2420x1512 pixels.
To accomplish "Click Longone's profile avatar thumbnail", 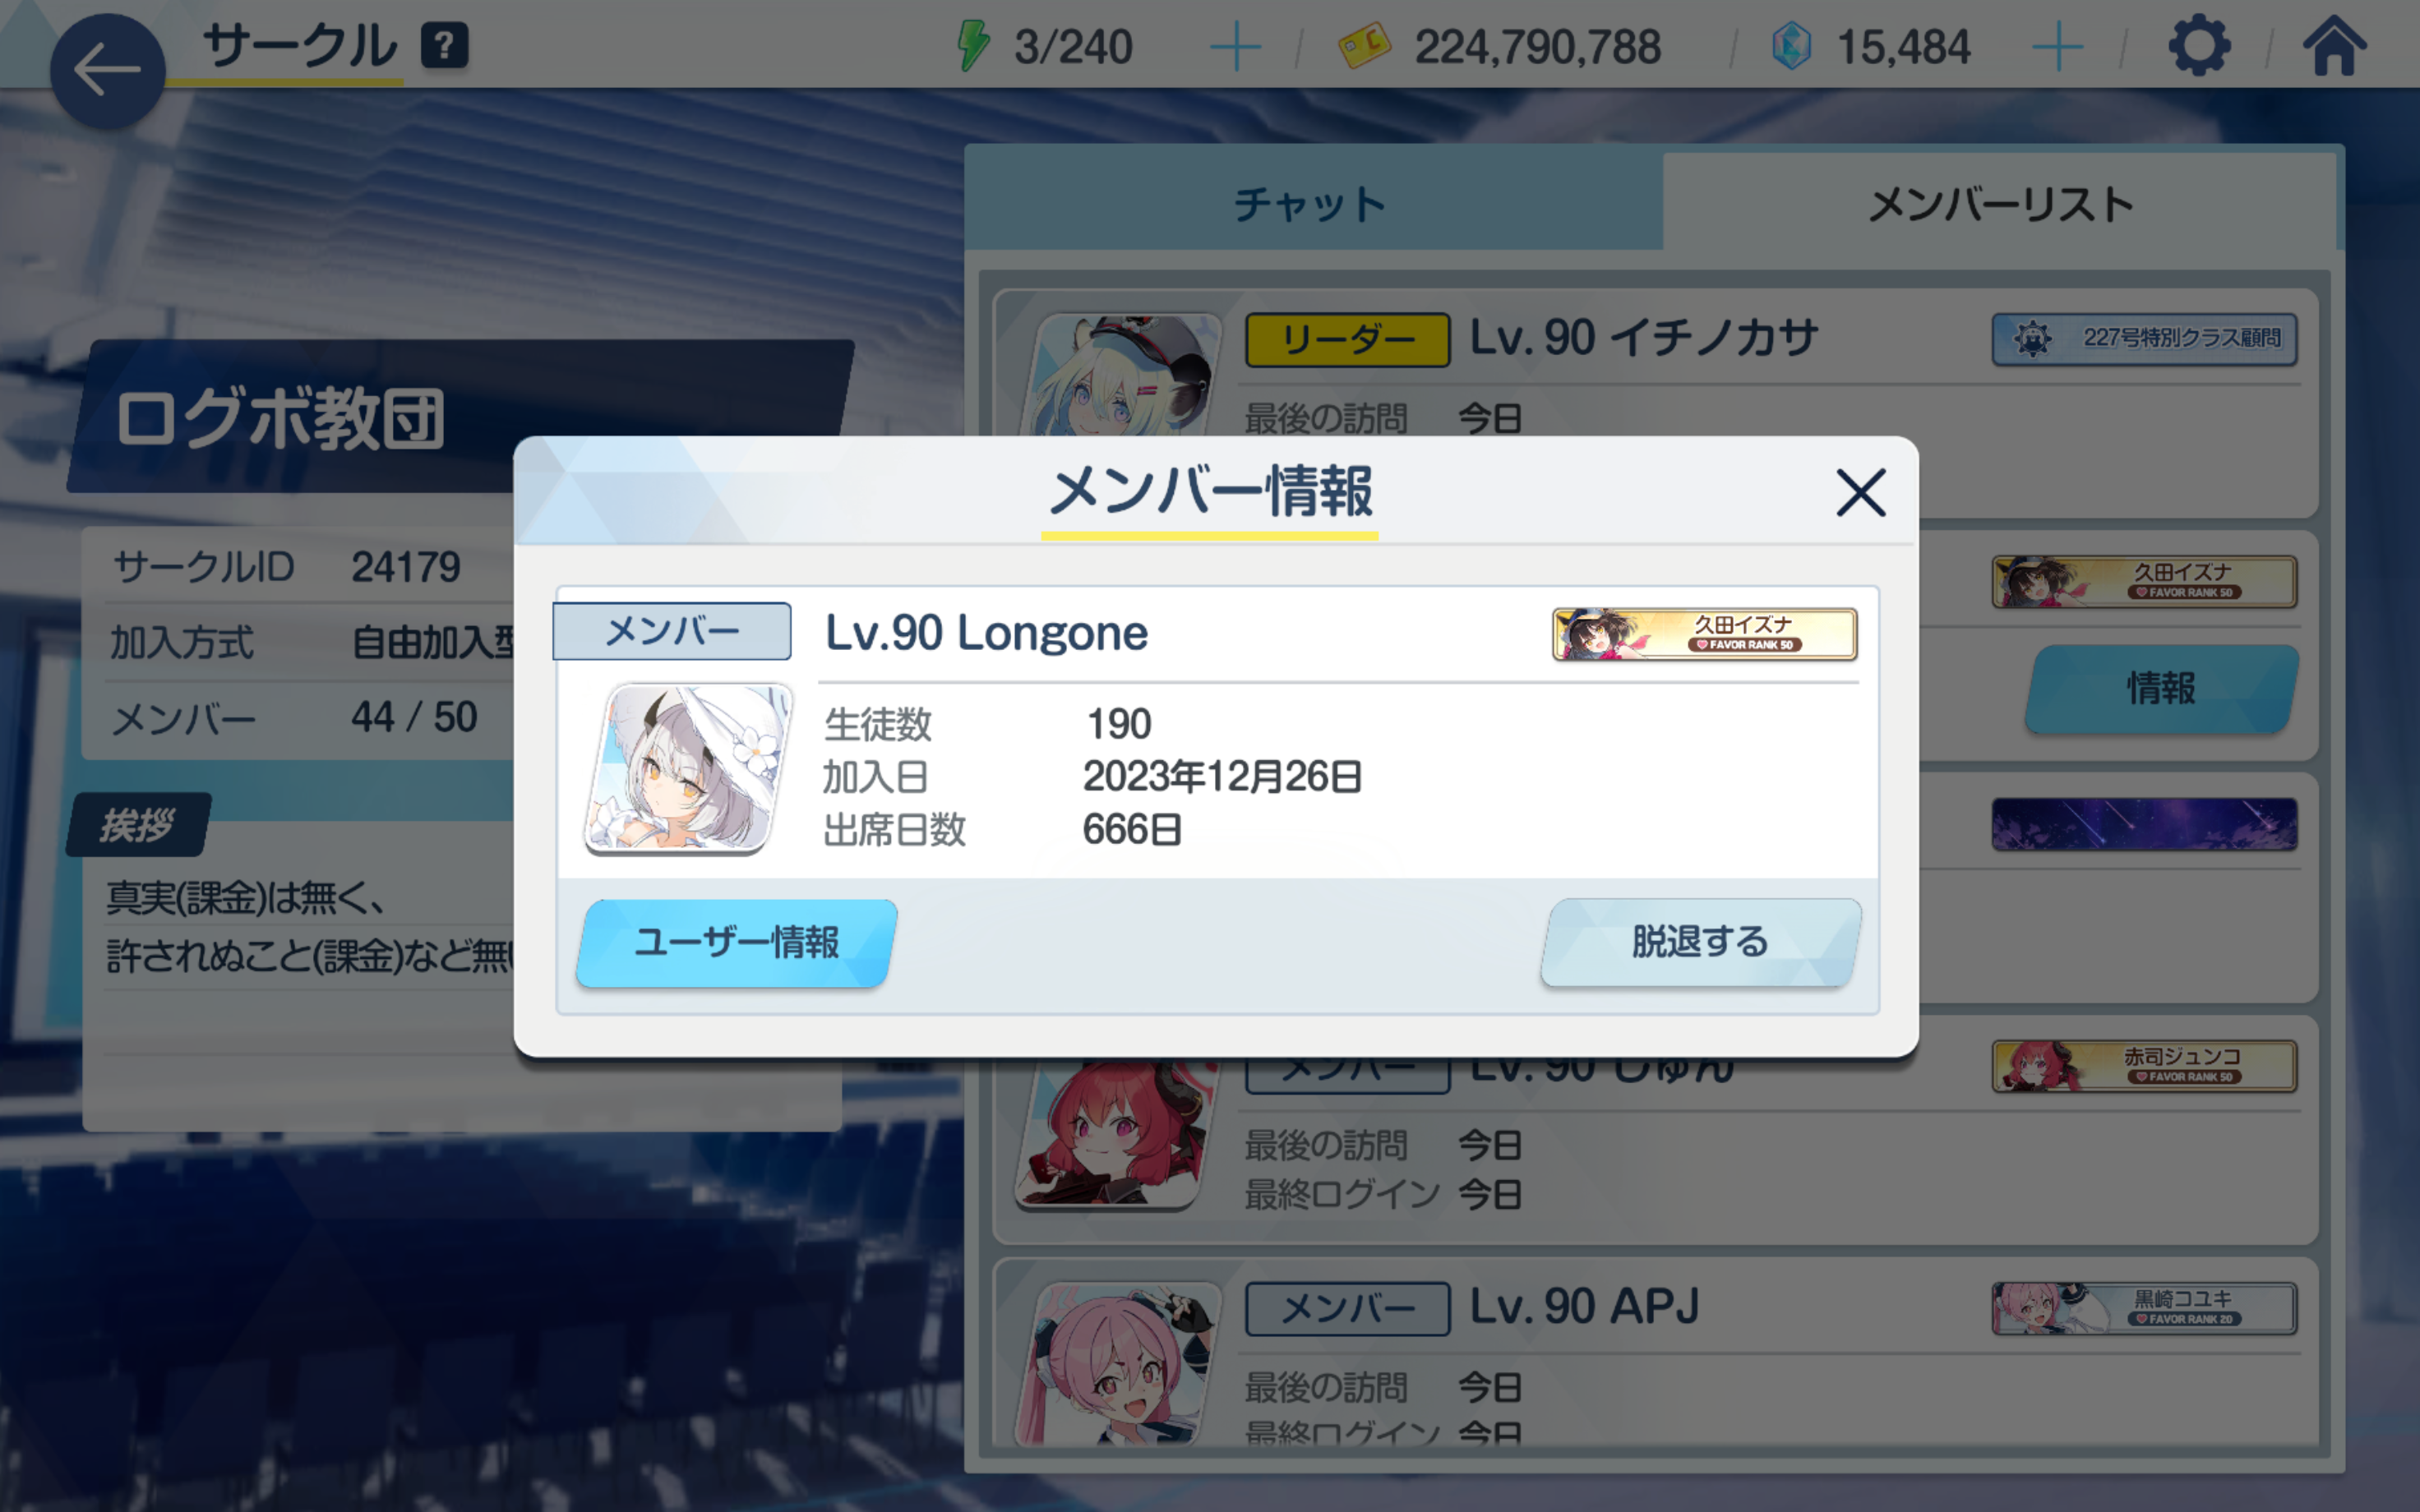I will [x=689, y=768].
